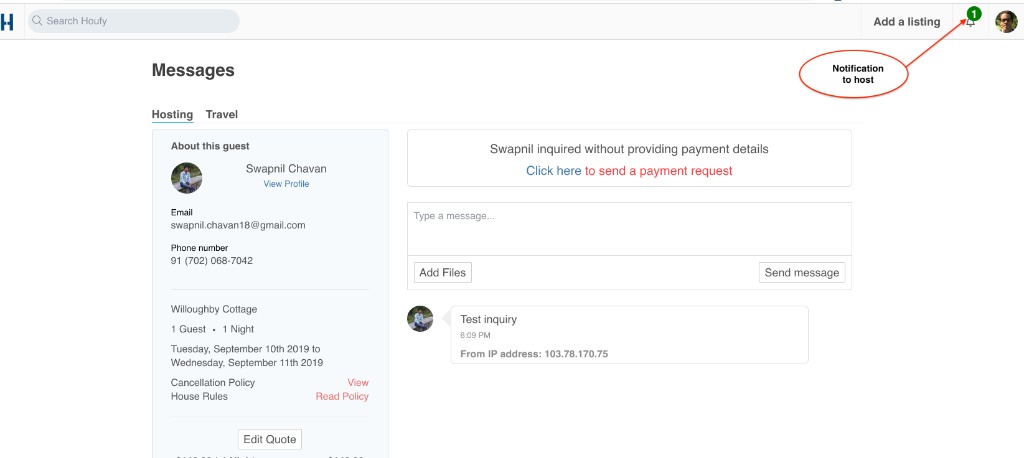Click the Add Files button
The height and width of the screenshot is (458, 1024).
[x=443, y=272]
